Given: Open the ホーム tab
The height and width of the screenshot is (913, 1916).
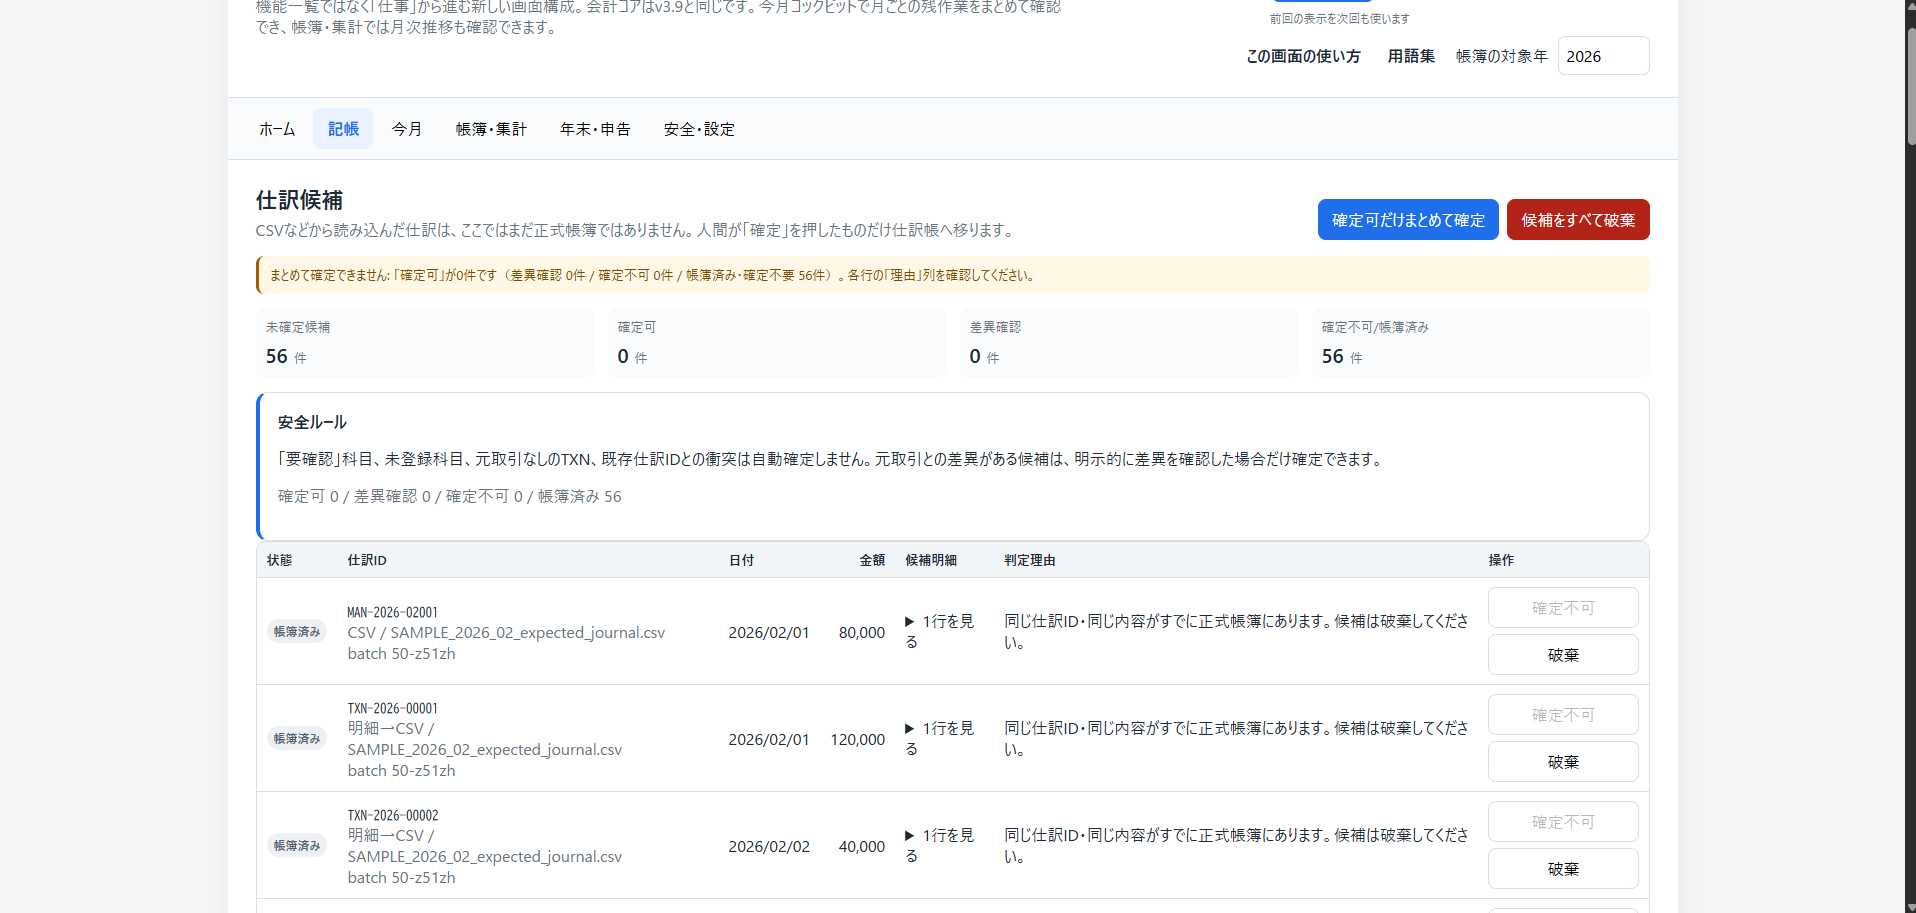Looking at the screenshot, I should pyautogui.click(x=277, y=129).
